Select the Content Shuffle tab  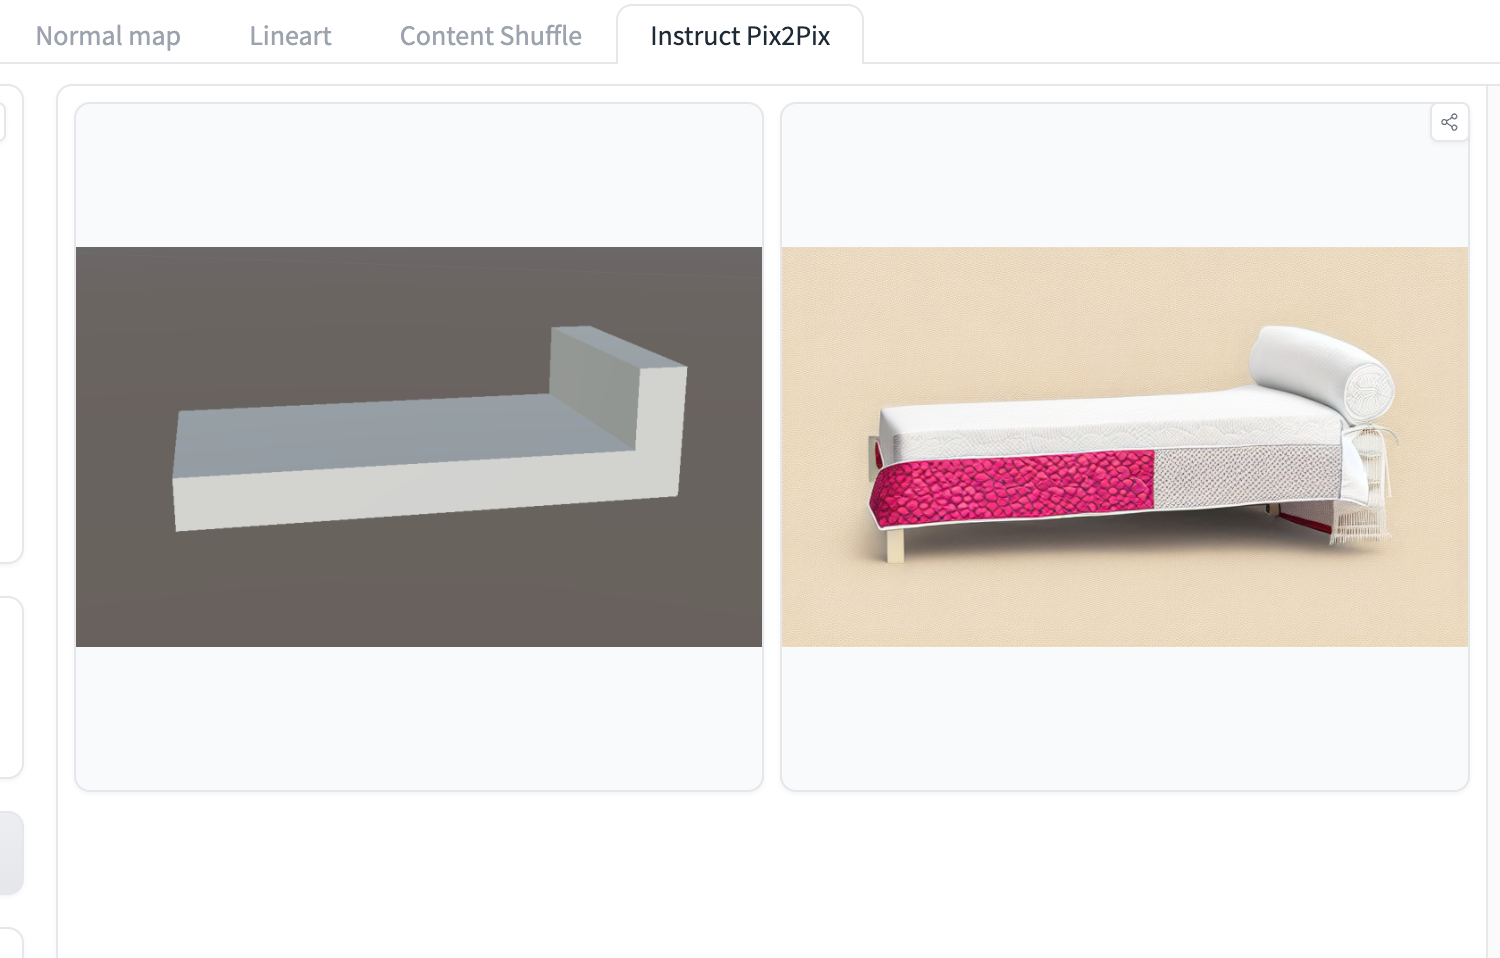(x=490, y=36)
